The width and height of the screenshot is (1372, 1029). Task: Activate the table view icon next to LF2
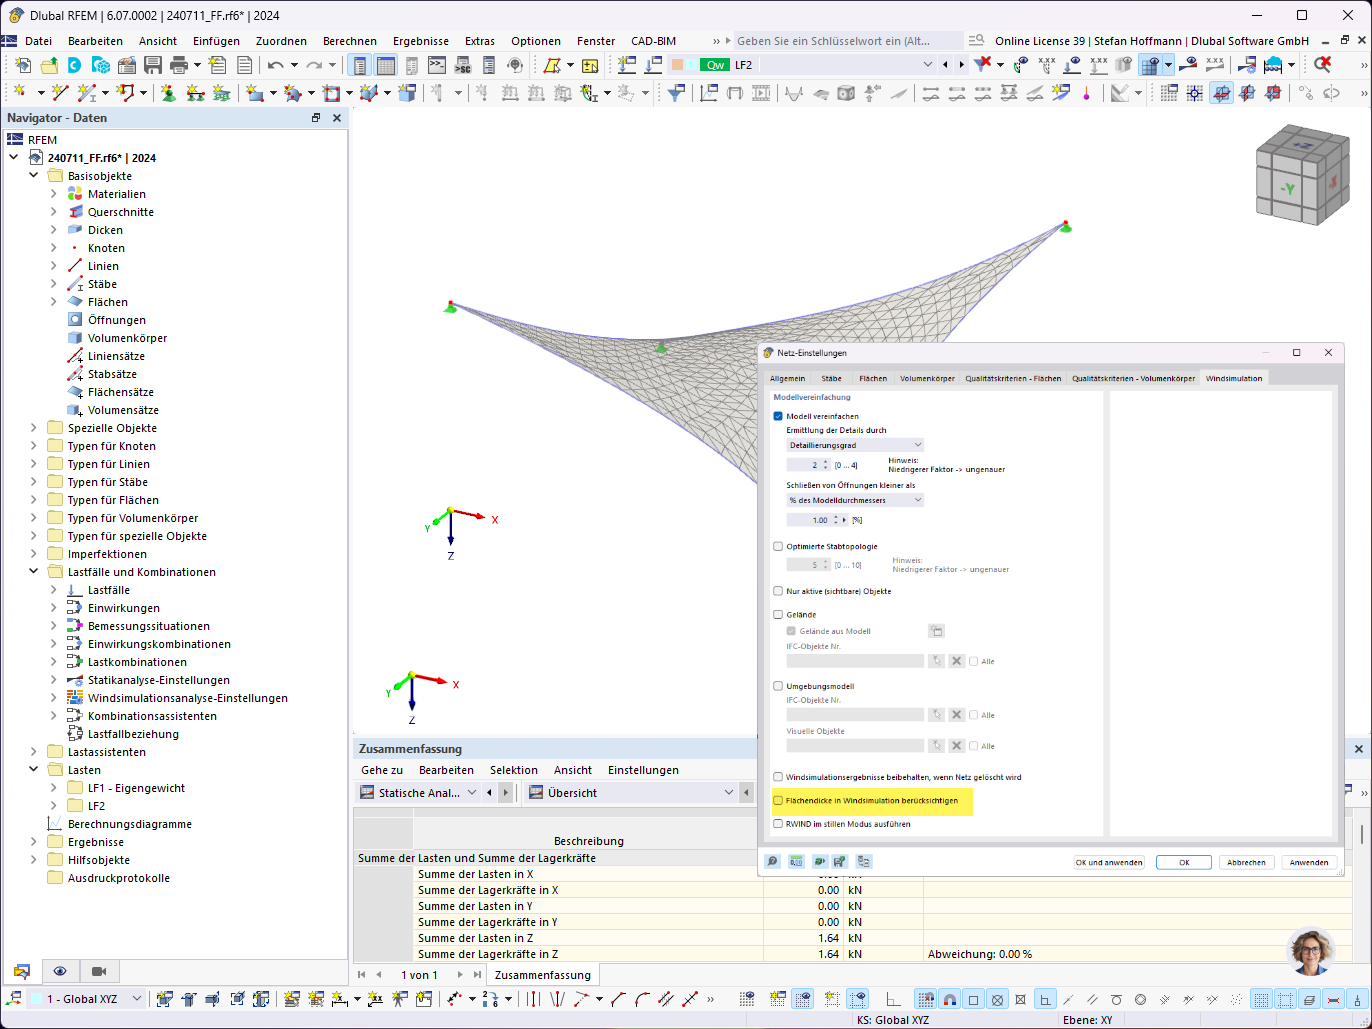(386, 64)
